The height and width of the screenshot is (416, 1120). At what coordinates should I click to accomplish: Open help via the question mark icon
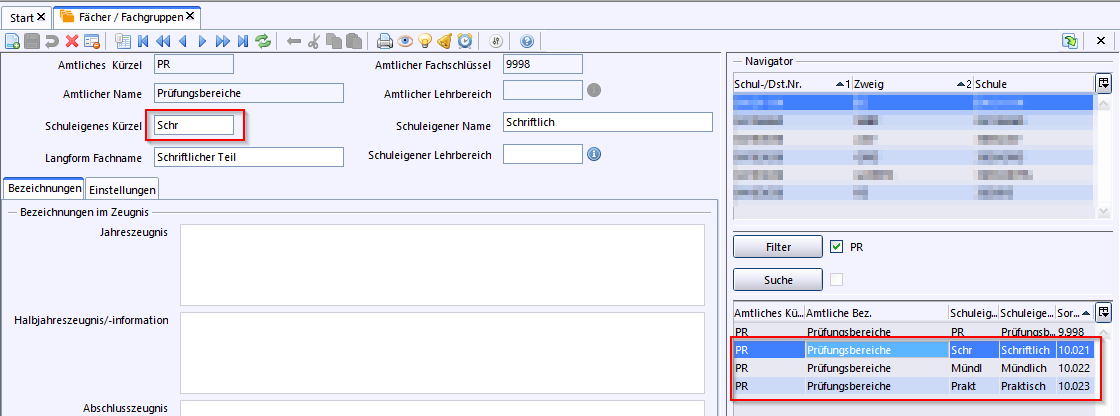point(527,41)
